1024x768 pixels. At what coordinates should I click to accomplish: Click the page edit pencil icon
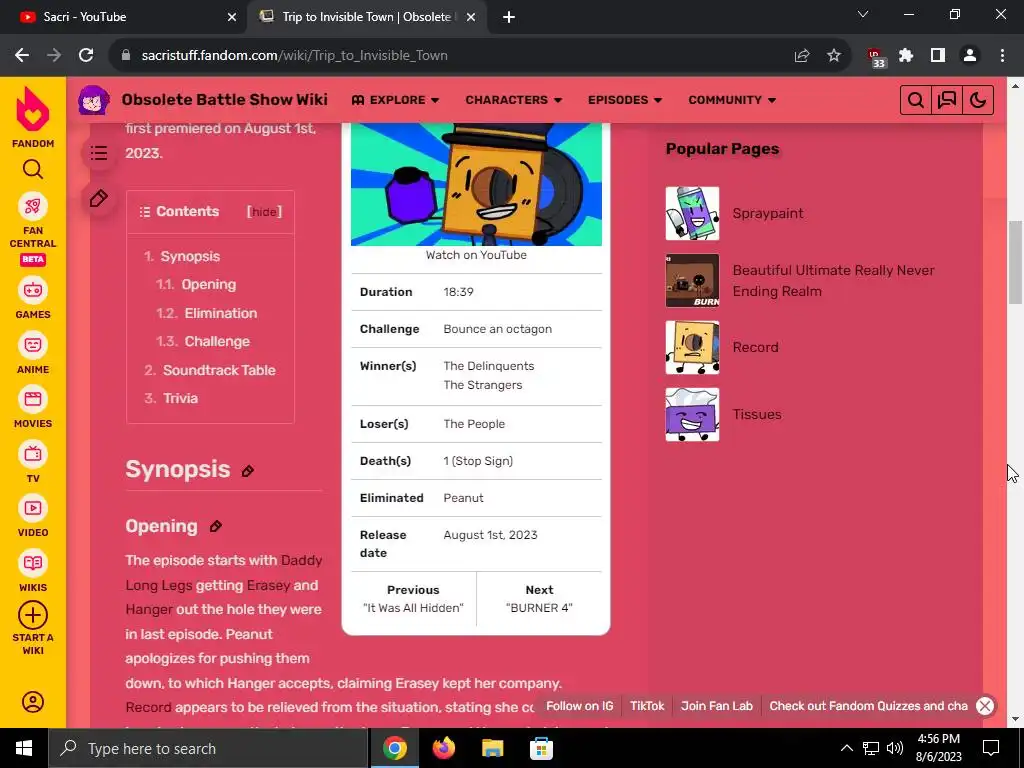click(x=99, y=199)
